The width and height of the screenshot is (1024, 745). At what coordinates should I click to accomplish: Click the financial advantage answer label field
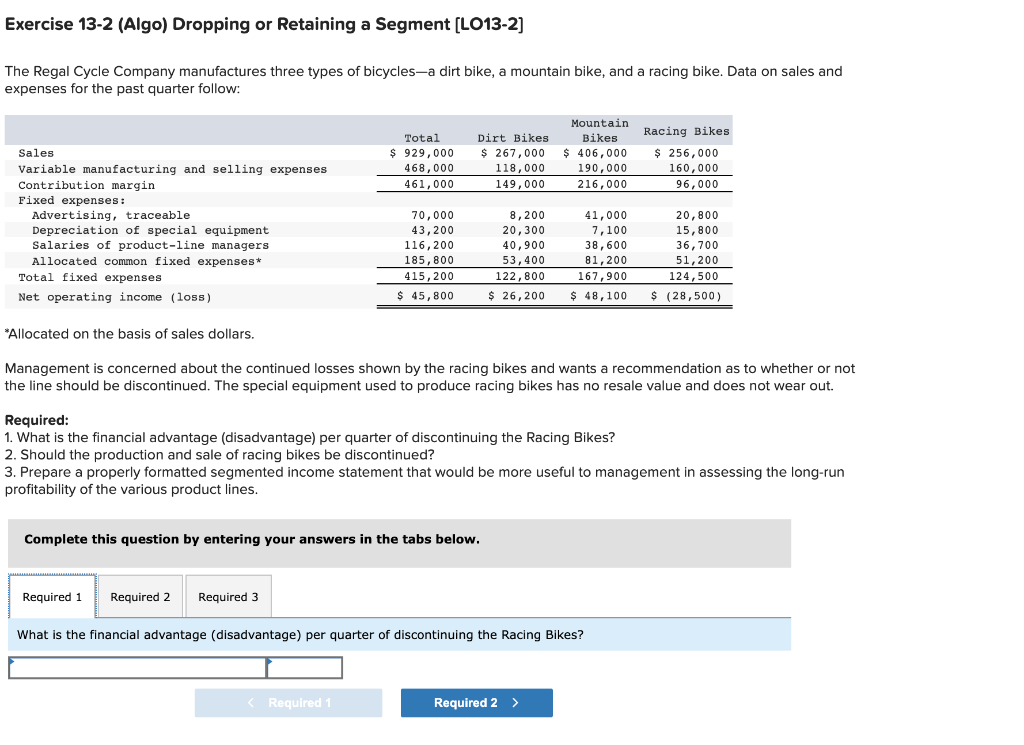pyautogui.click(x=137, y=667)
